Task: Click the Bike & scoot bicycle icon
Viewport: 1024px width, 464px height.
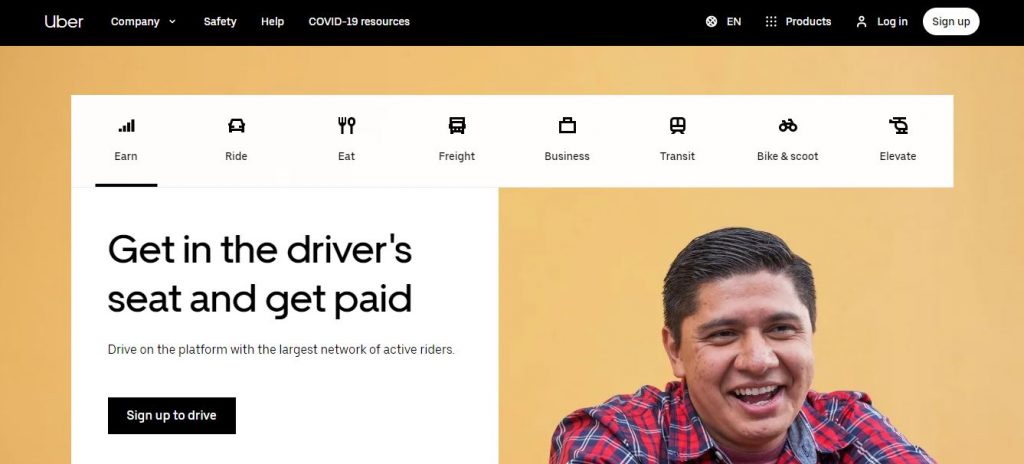Action: pyautogui.click(x=788, y=125)
